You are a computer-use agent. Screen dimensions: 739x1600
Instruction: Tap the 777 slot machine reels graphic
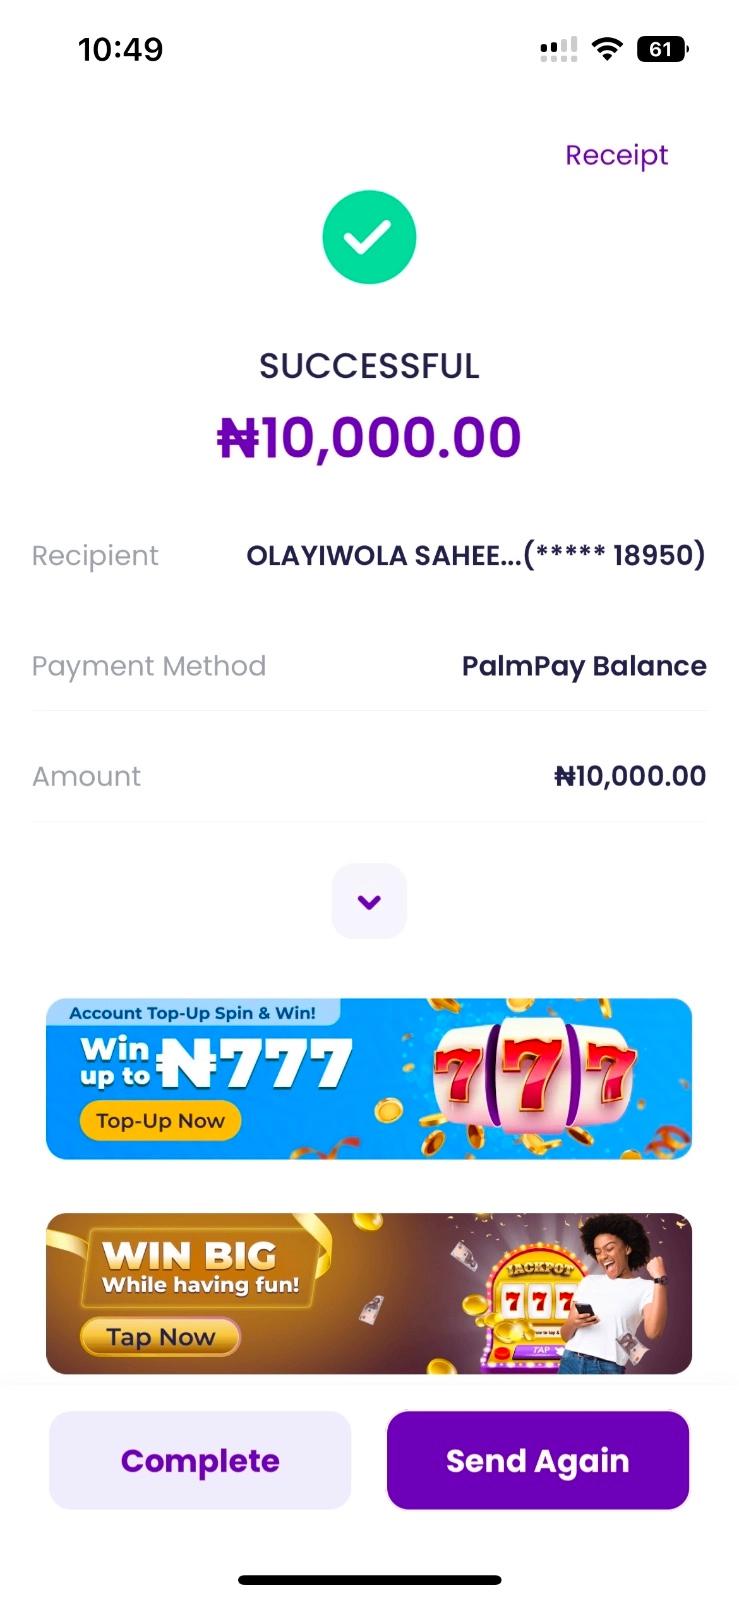pos(535,1077)
